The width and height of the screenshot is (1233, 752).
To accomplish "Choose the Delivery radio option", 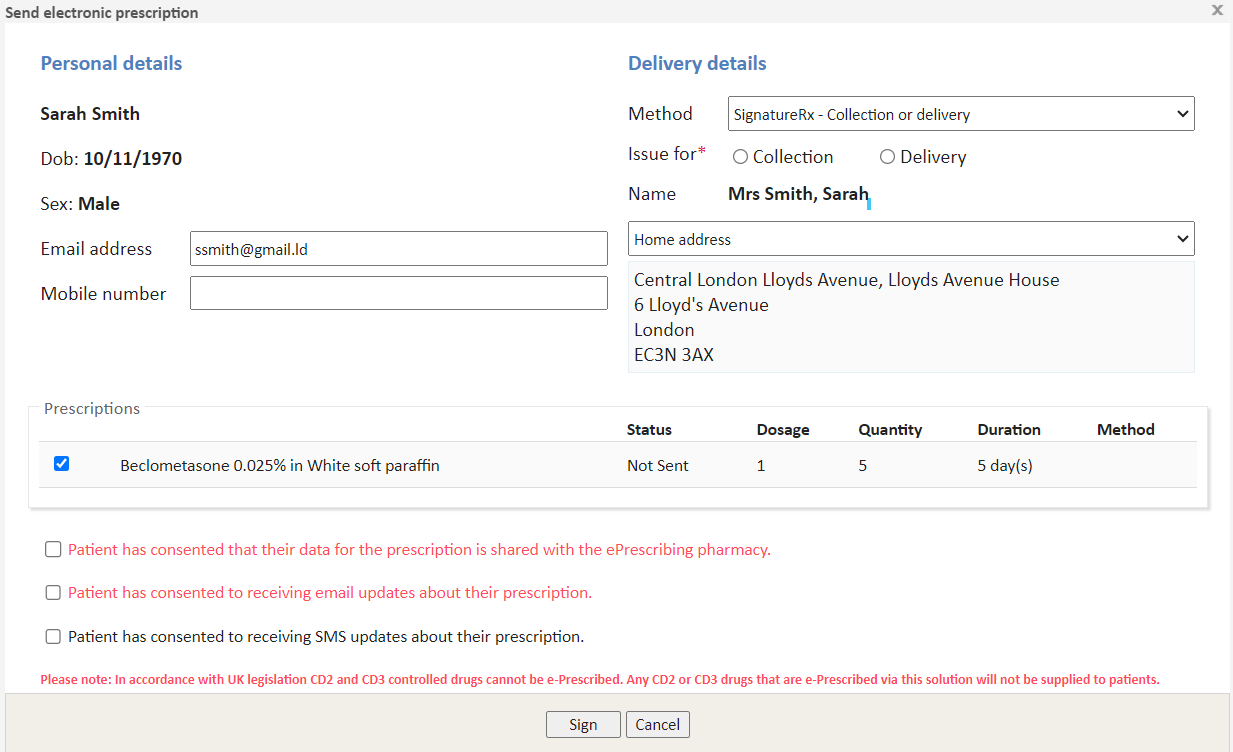I will coord(887,157).
